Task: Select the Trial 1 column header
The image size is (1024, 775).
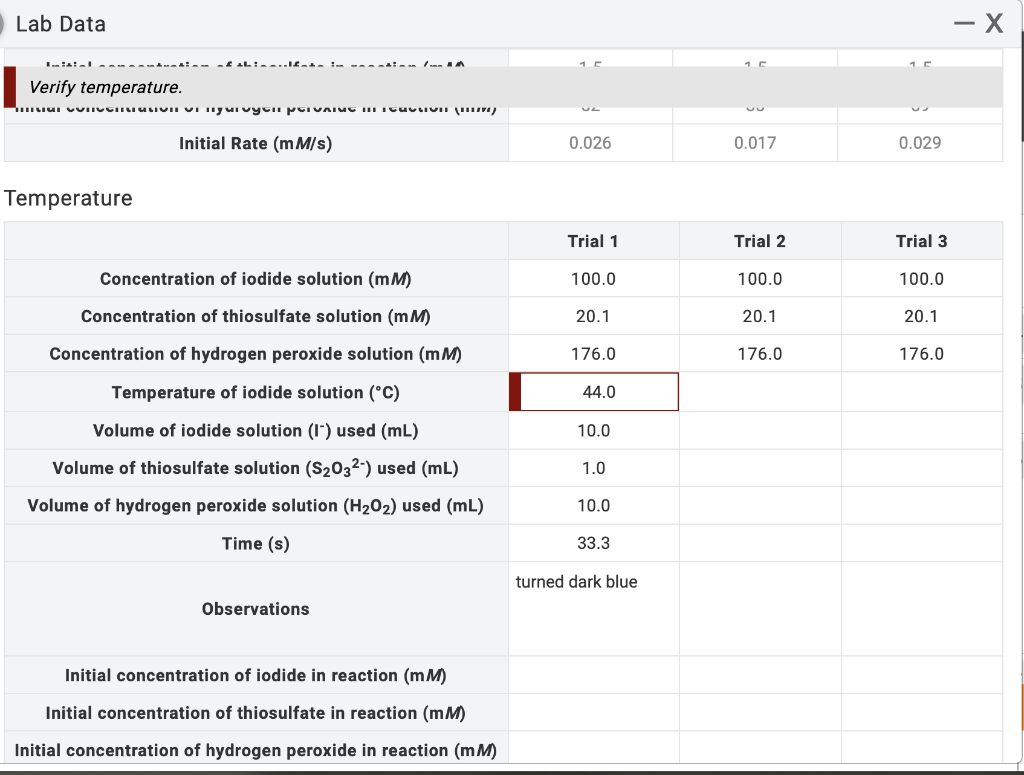Action: [x=594, y=241]
